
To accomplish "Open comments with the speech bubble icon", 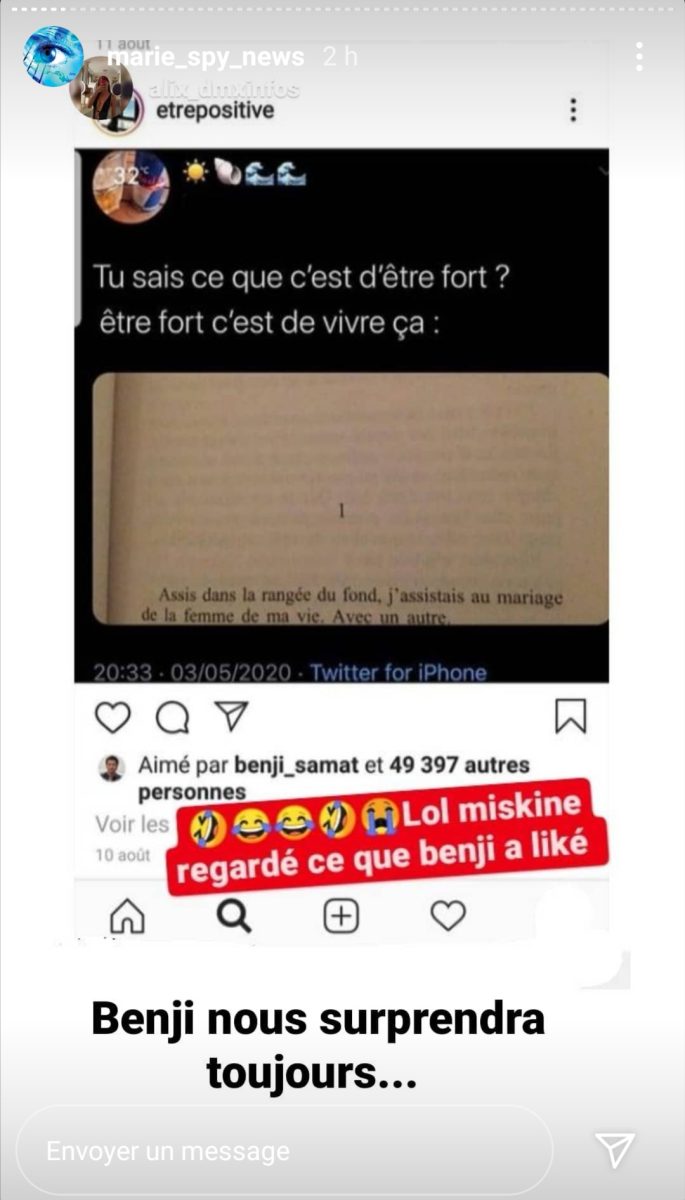I will point(172,717).
